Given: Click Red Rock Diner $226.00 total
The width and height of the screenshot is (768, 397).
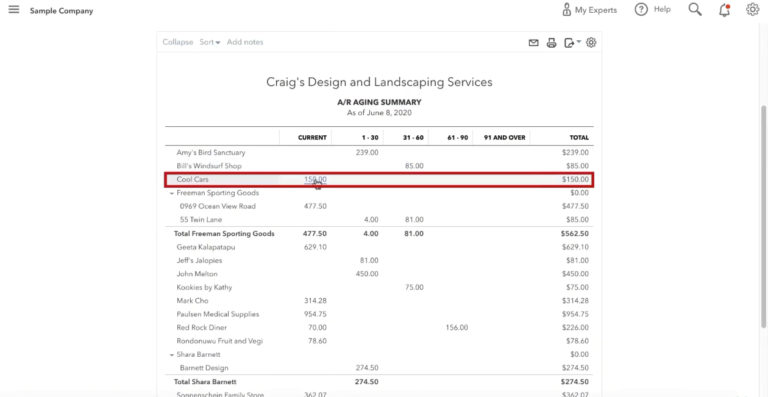Looking at the screenshot, I should [x=576, y=327].
